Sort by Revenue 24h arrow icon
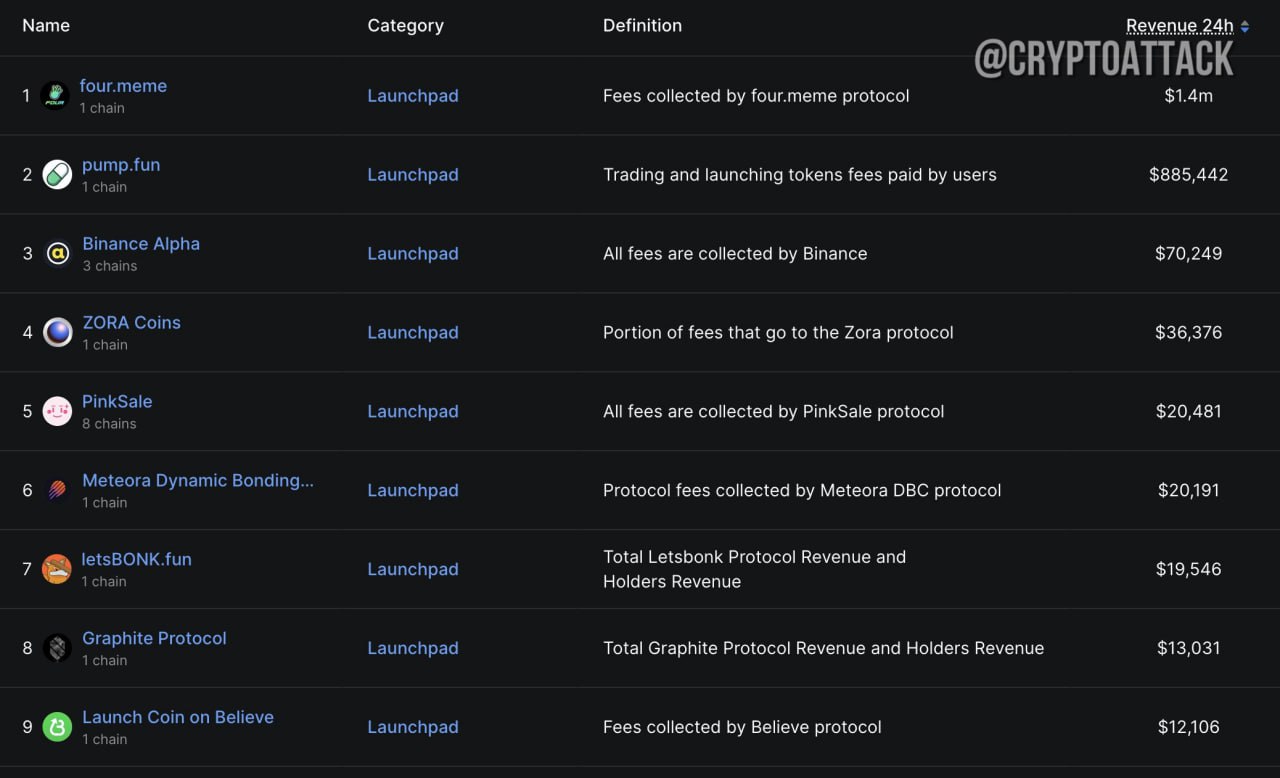This screenshot has height=778, width=1280. [x=1245, y=27]
